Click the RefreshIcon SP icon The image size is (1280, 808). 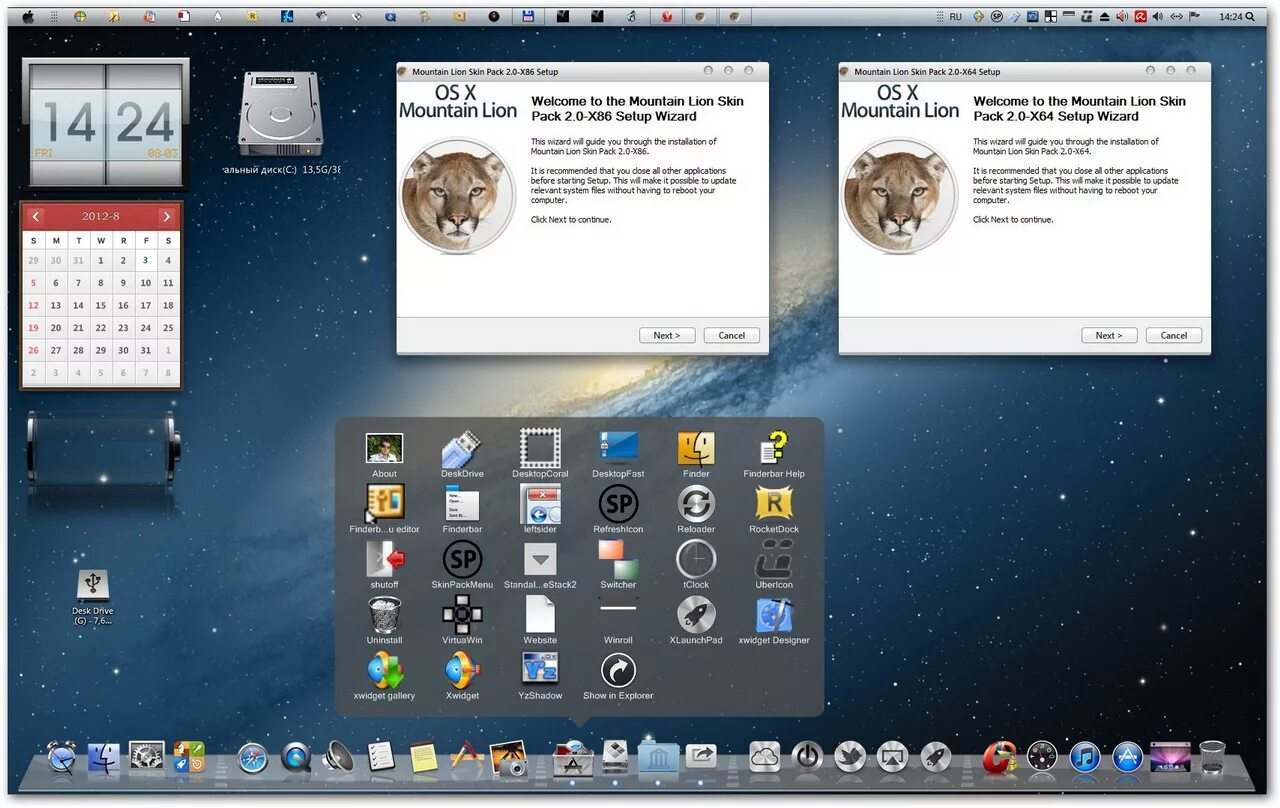pyautogui.click(x=618, y=504)
